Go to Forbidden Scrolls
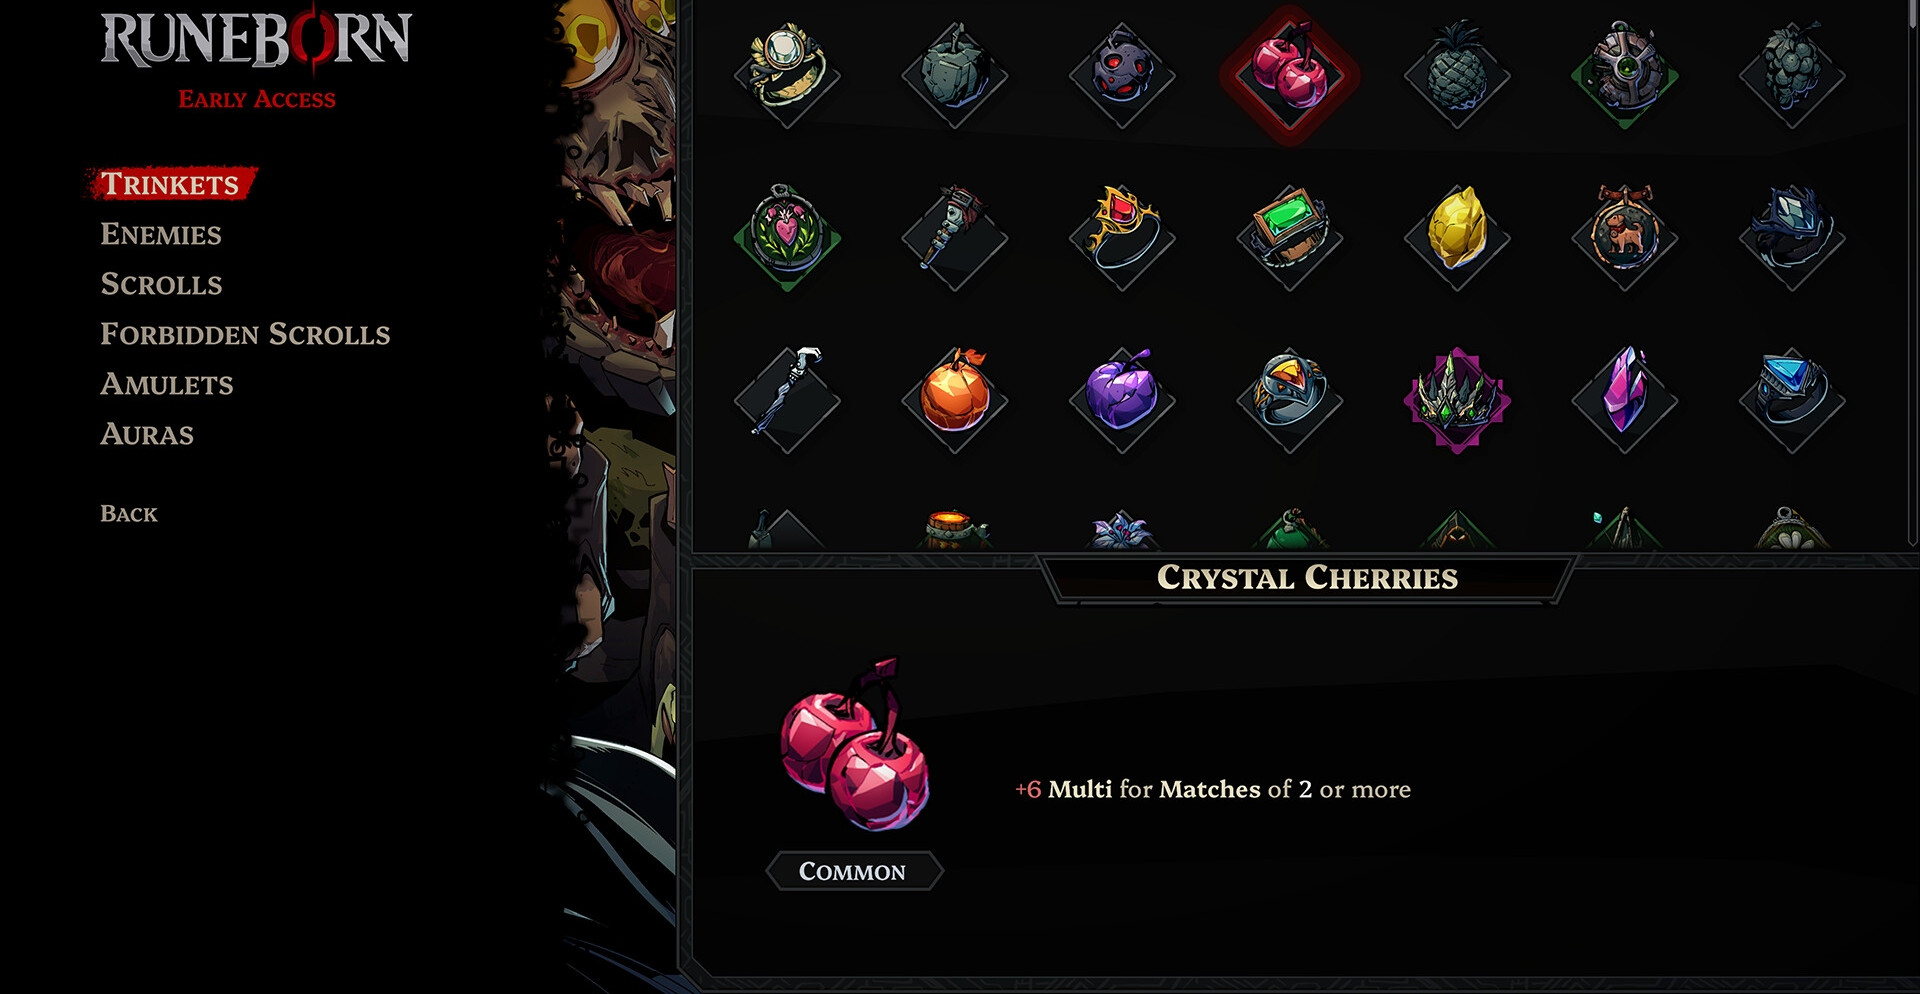 (245, 334)
